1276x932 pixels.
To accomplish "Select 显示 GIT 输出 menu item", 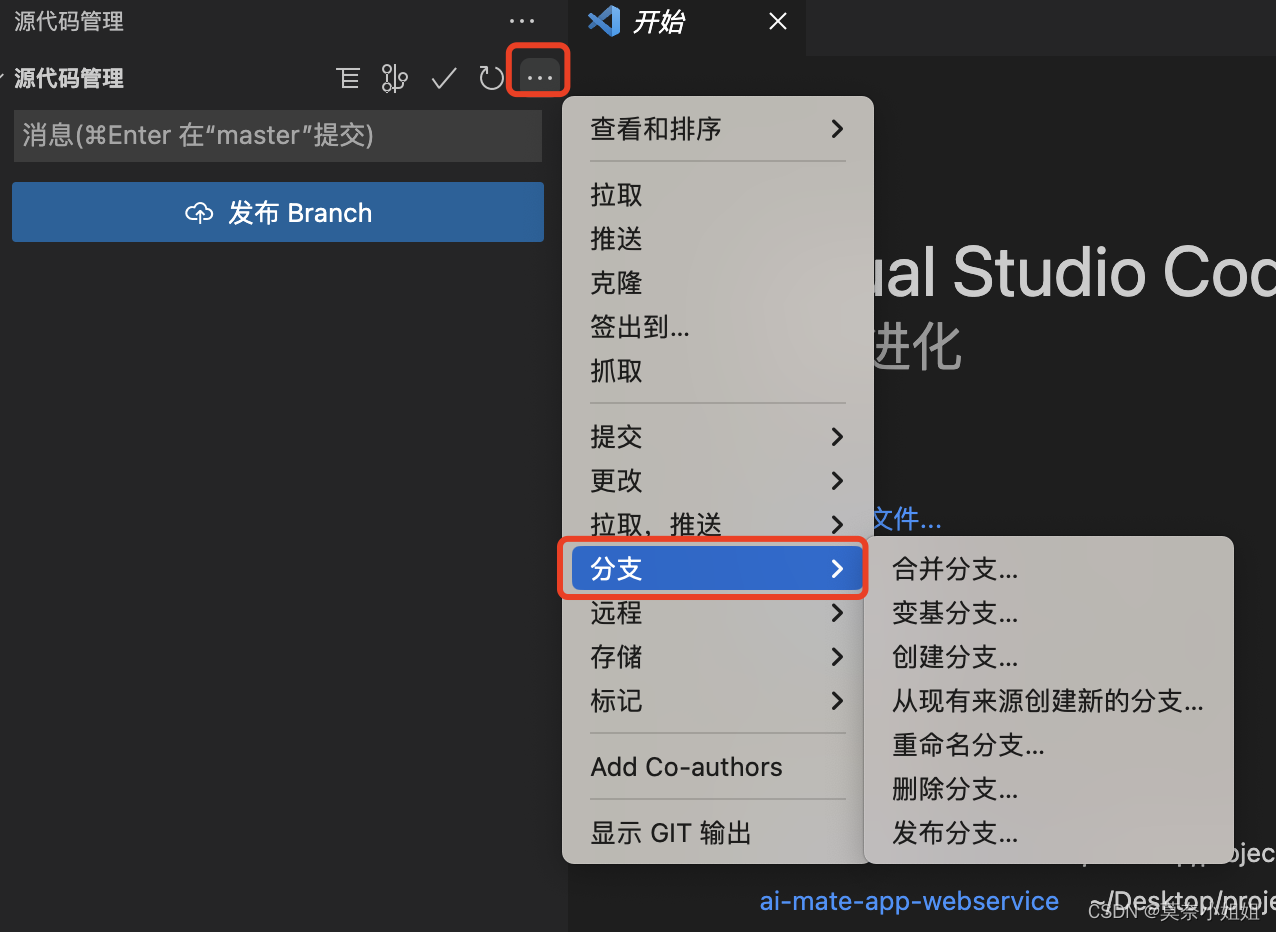I will click(x=671, y=833).
